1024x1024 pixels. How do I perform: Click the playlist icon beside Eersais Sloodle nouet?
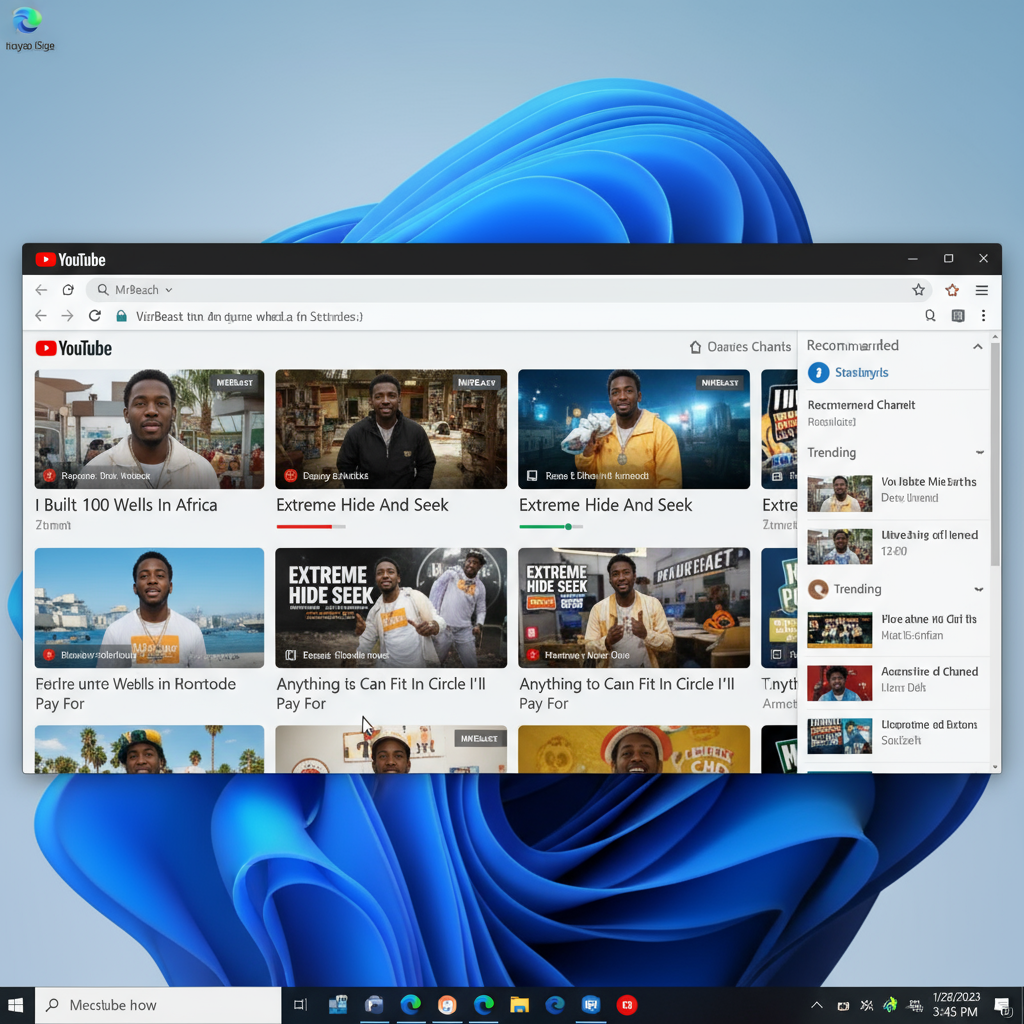coord(291,654)
